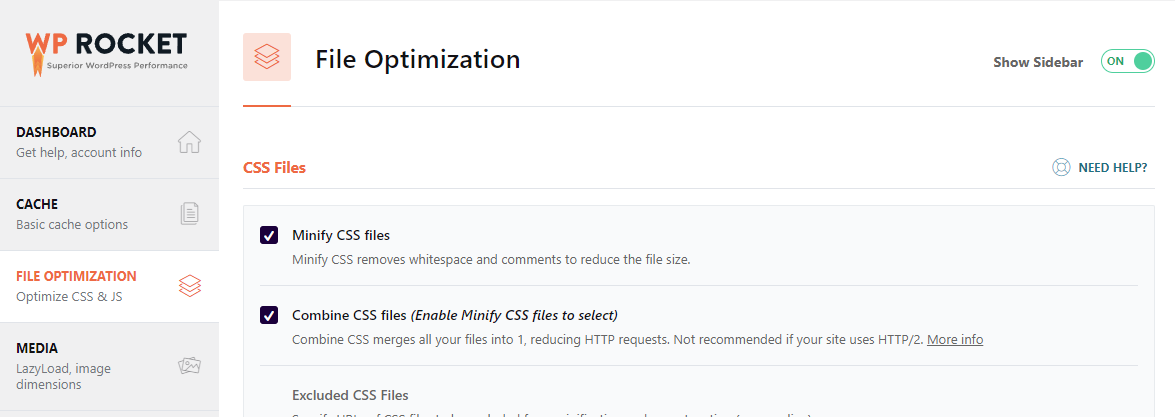Click the Media images icon
Screen dimensions: 1175x417
coord(189,366)
